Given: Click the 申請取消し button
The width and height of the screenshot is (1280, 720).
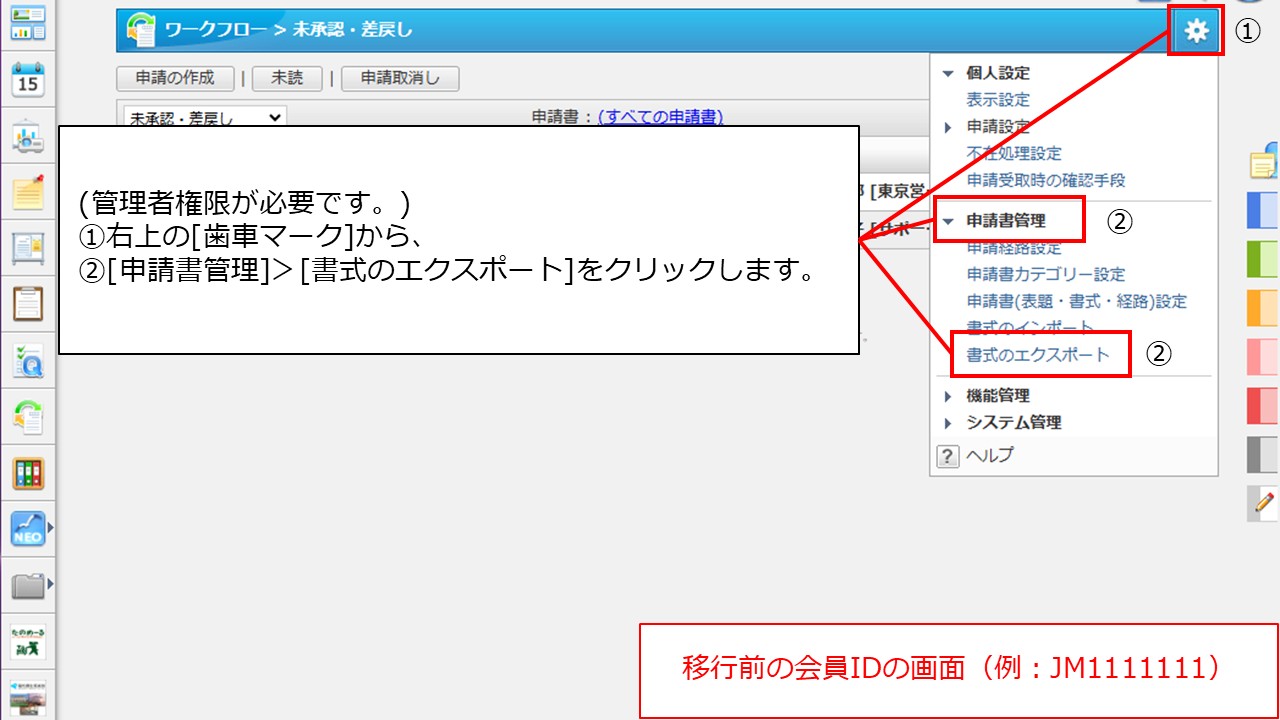Looking at the screenshot, I should point(400,79).
